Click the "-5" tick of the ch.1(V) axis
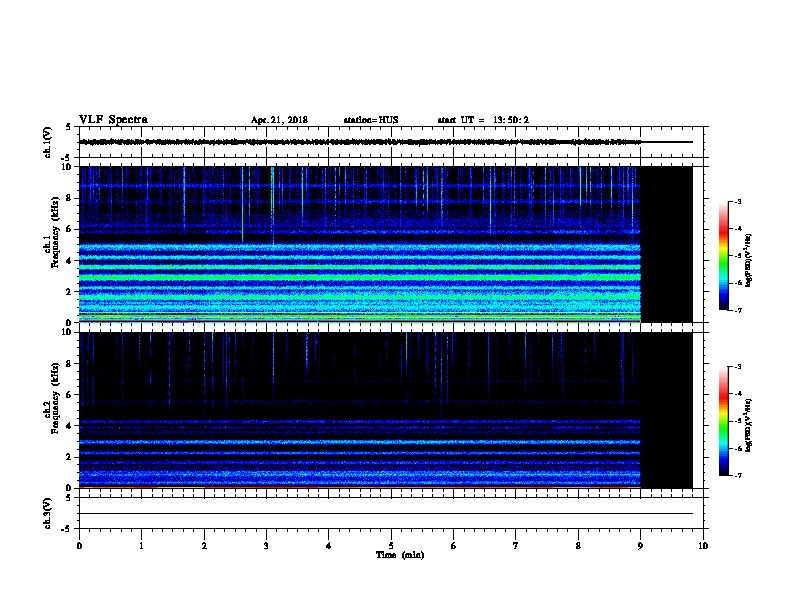Viewport: 792px width, 612px height. [x=67, y=158]
